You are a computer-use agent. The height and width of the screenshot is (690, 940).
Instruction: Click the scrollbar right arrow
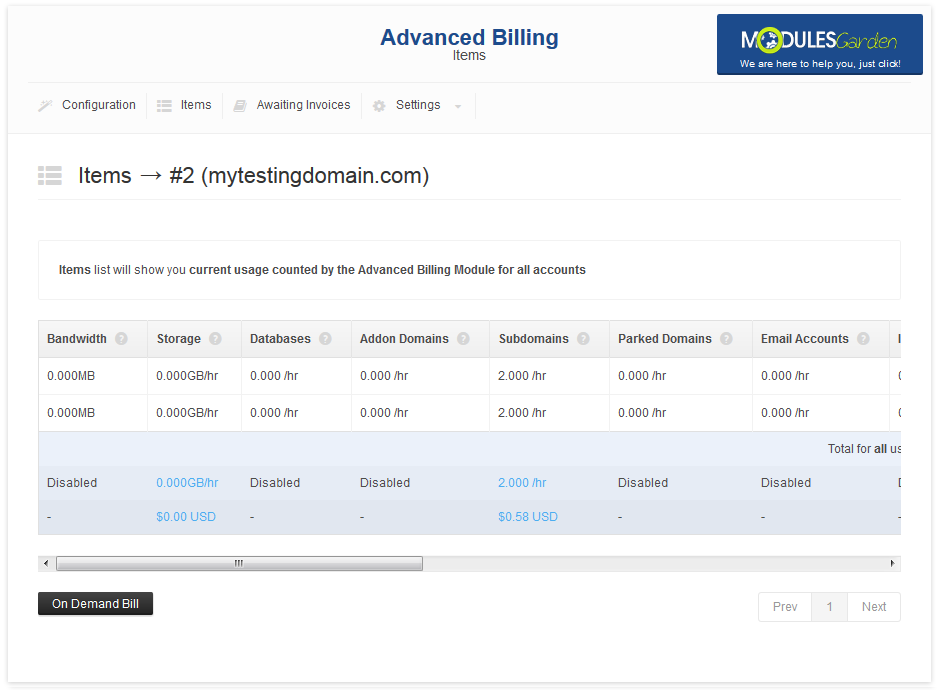893,564
